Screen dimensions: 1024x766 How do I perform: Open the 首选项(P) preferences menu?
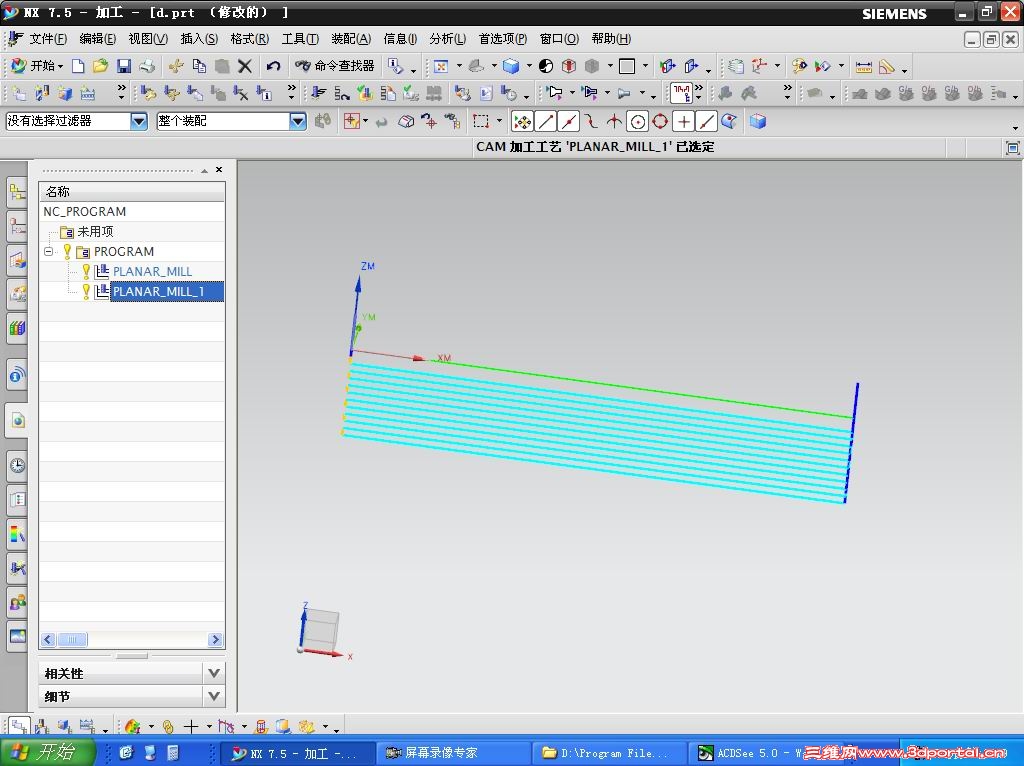point(503,39)
